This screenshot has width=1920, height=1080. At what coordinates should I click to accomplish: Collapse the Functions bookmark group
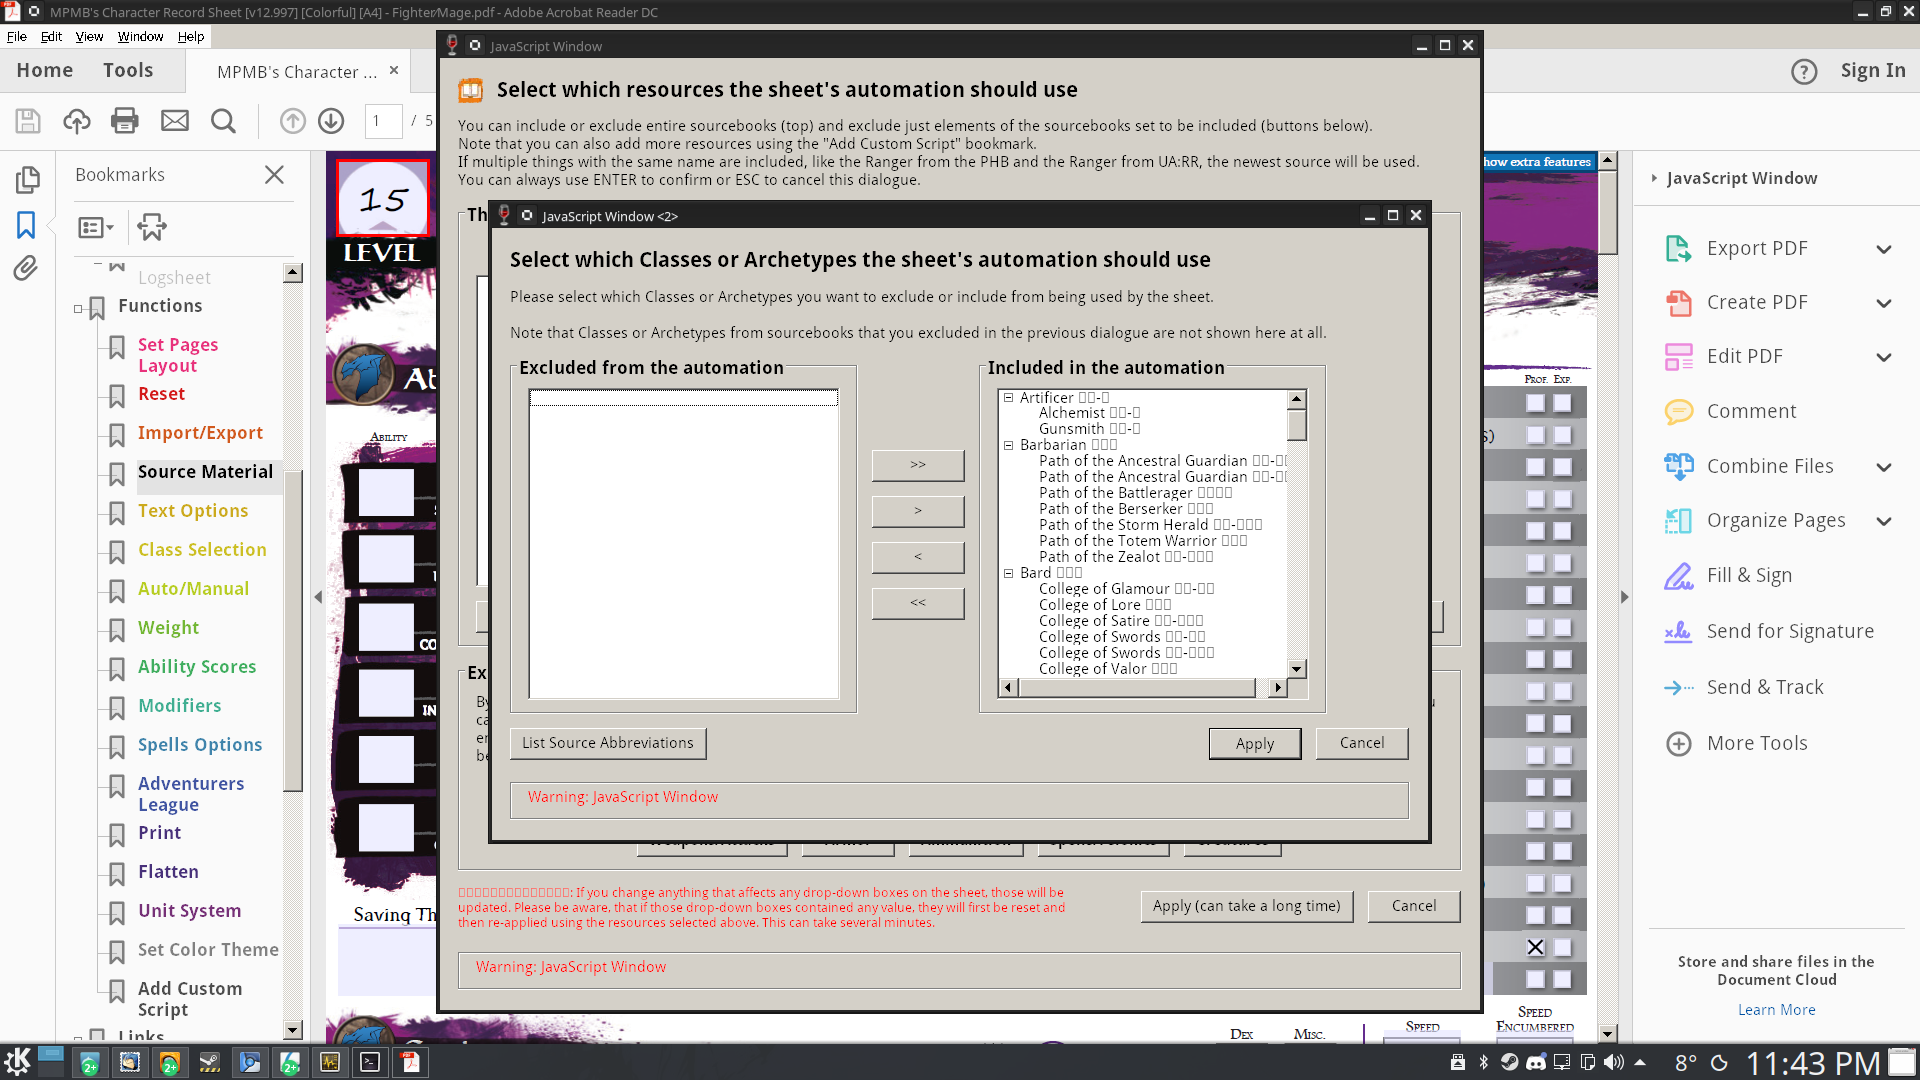(x=78, y=309)
